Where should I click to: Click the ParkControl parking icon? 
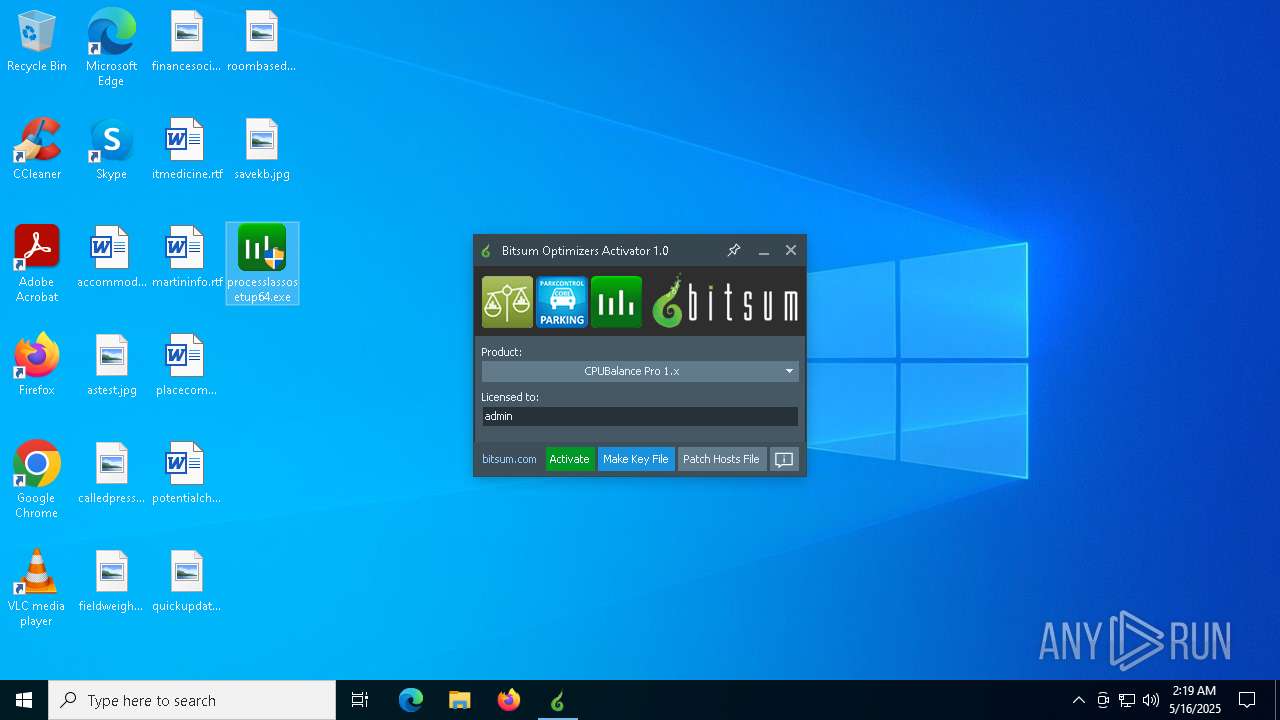561,302
